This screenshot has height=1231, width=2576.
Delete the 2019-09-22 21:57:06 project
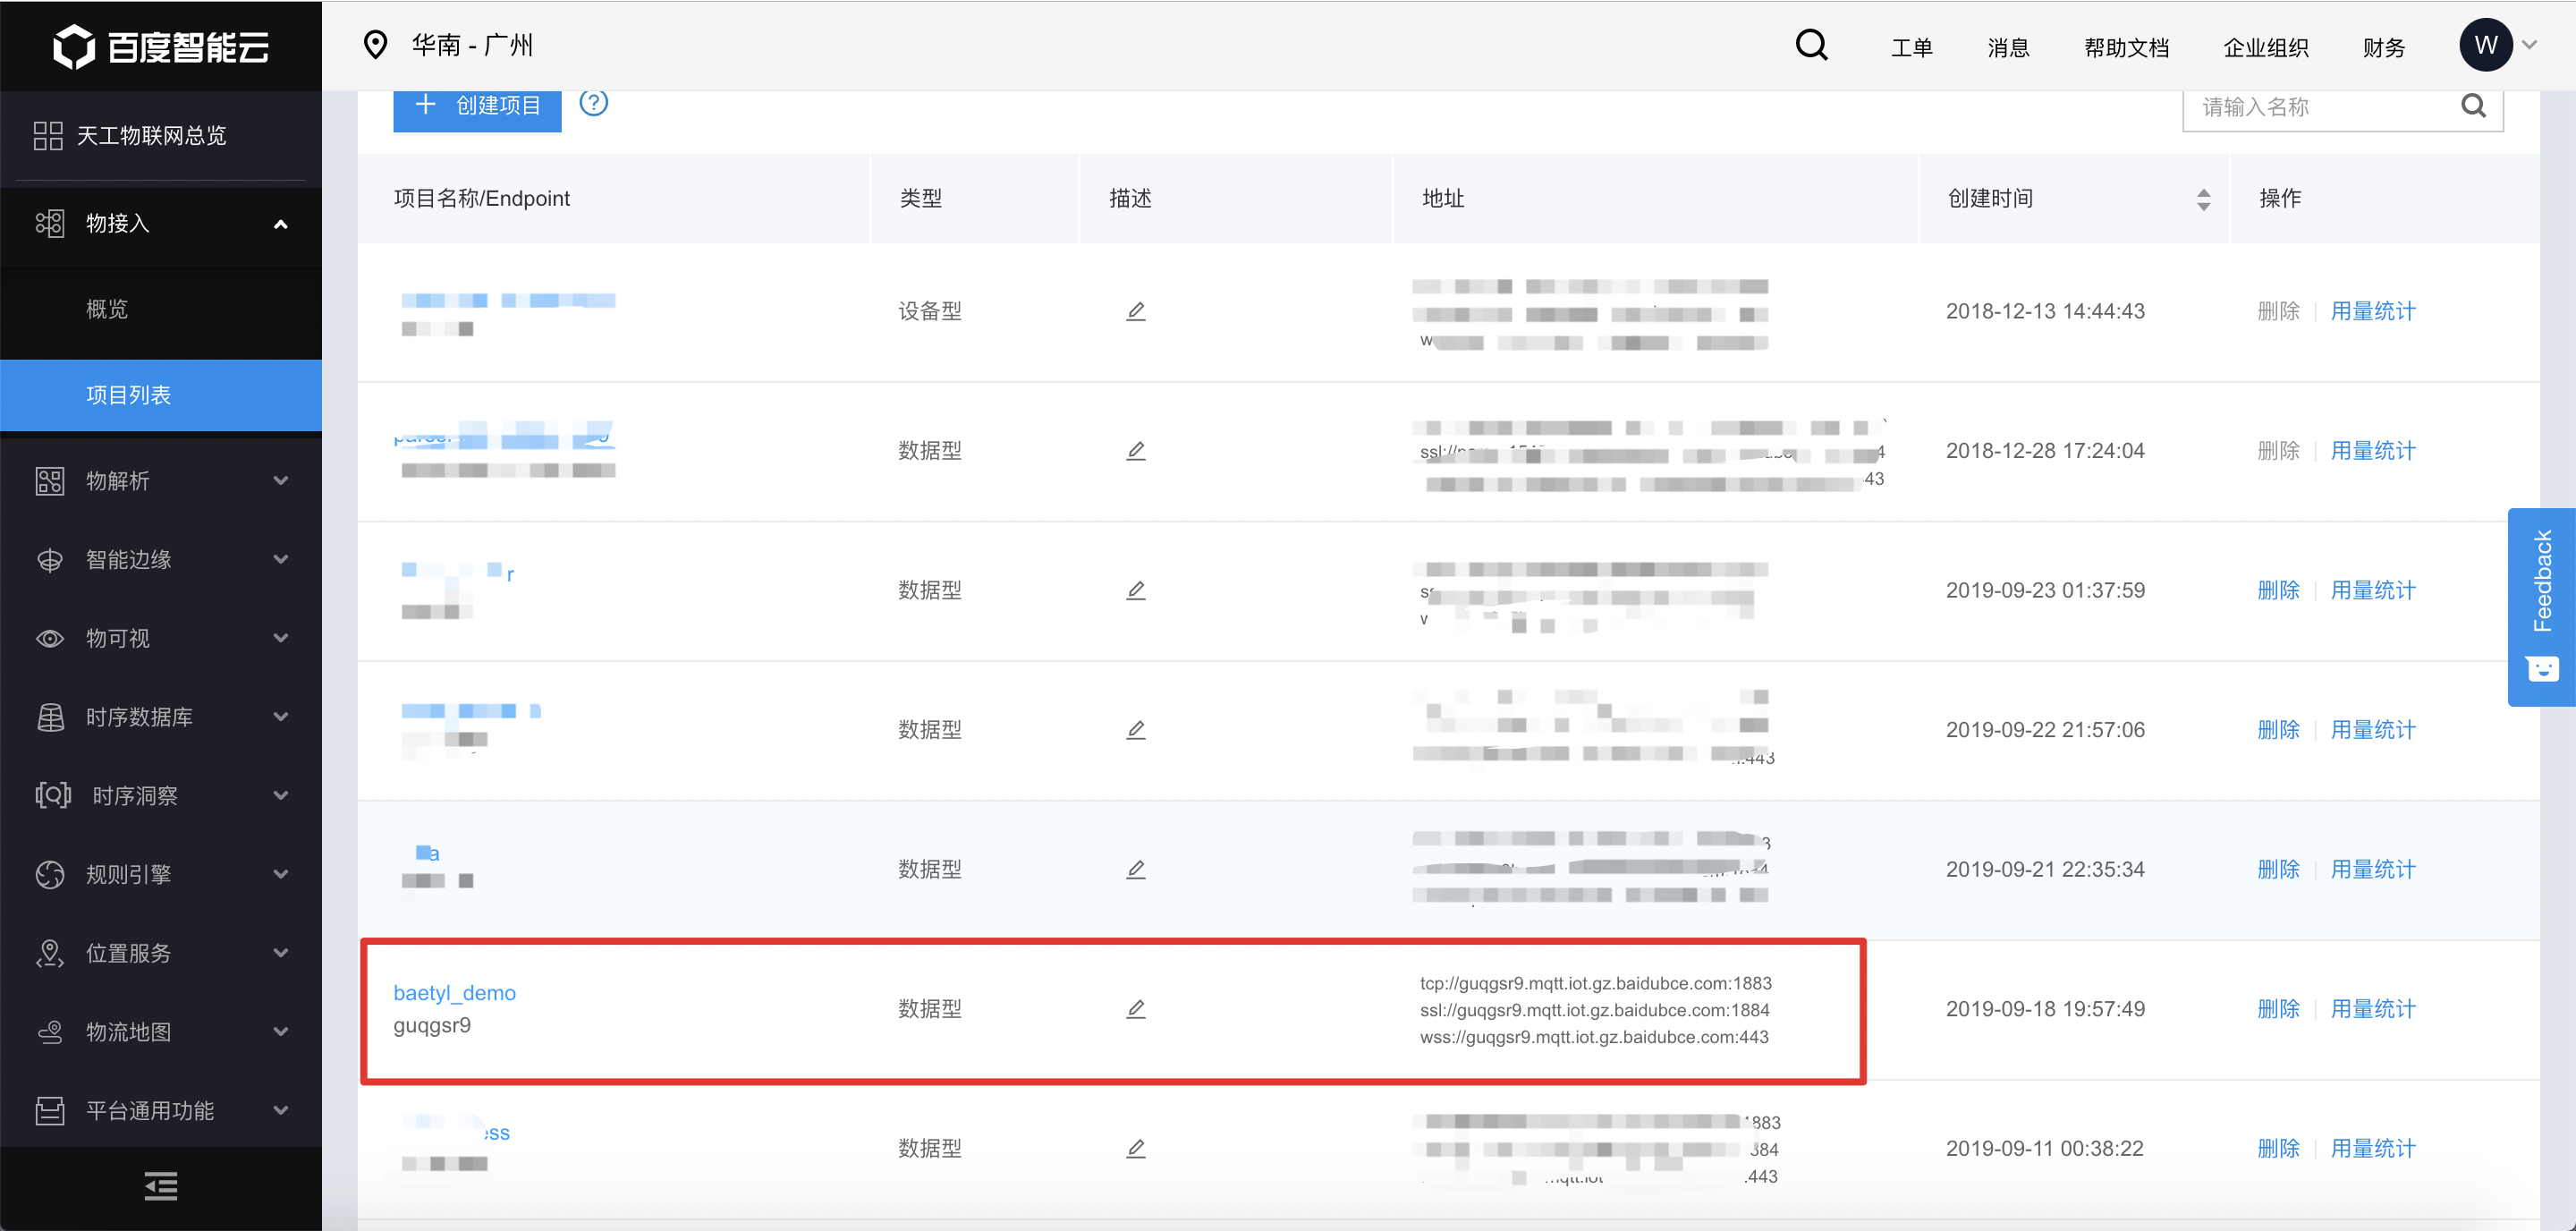(x=2278, y=730)
